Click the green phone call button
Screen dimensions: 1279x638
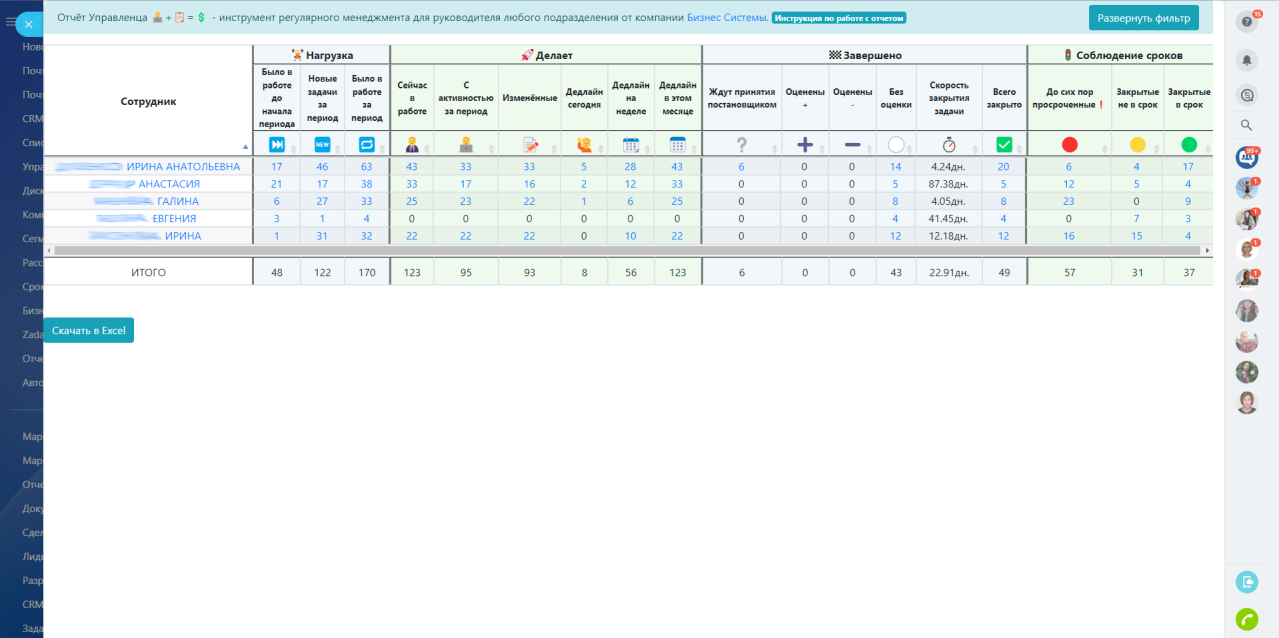tap(1246, 619)
